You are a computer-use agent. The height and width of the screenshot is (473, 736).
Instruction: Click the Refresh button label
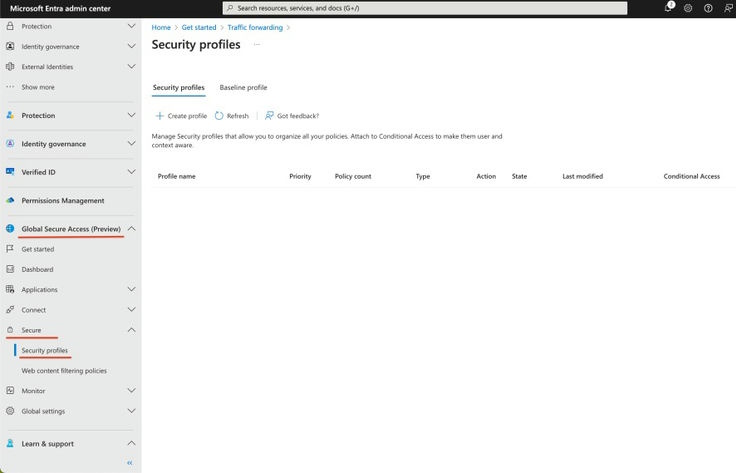click(x=238, y=115)
